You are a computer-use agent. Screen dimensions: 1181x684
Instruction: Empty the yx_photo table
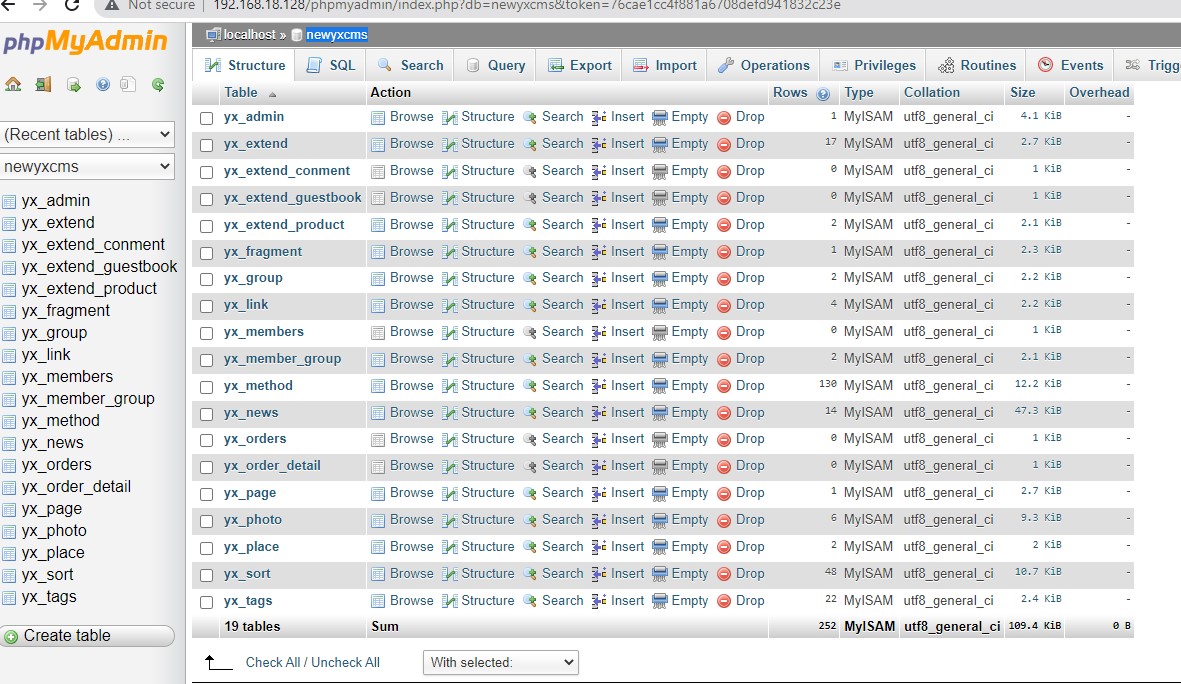(x=688, y=520)
